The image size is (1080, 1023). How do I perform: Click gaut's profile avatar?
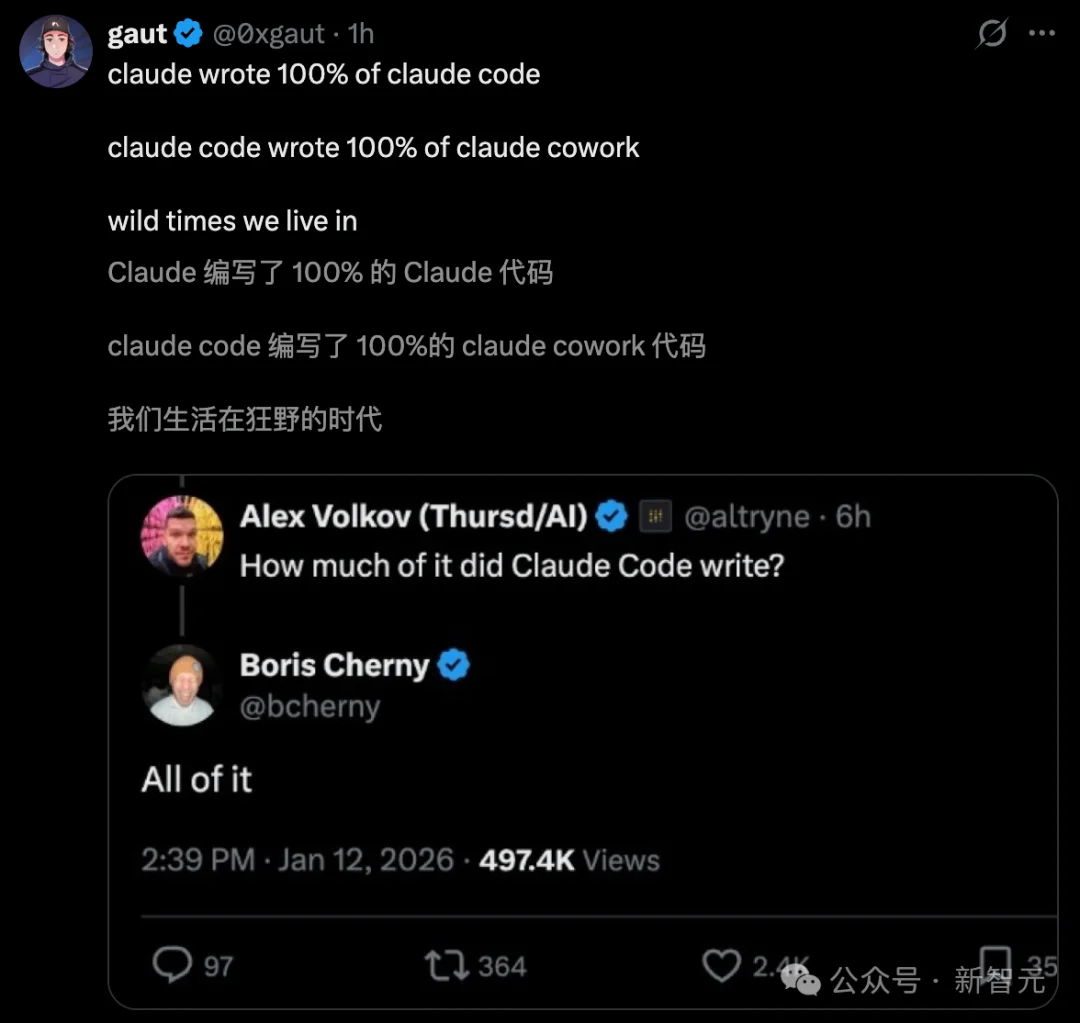(x=56, y=52)
